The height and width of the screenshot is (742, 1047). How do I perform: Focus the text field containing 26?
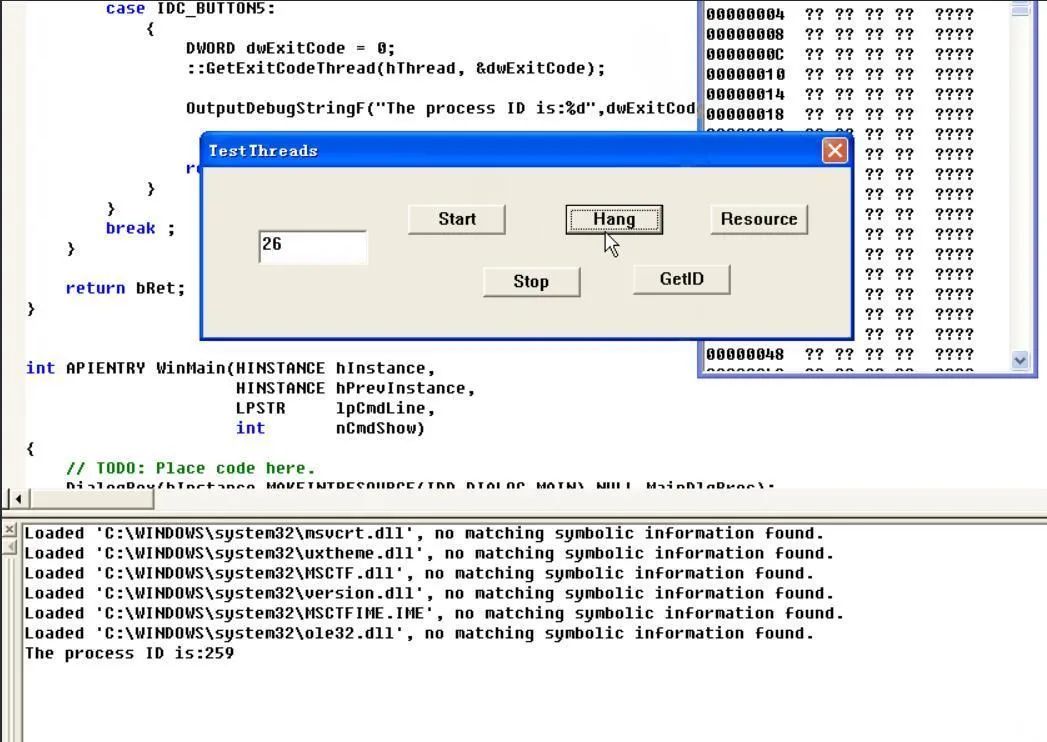pyautogui.click(x=312, y=246)
